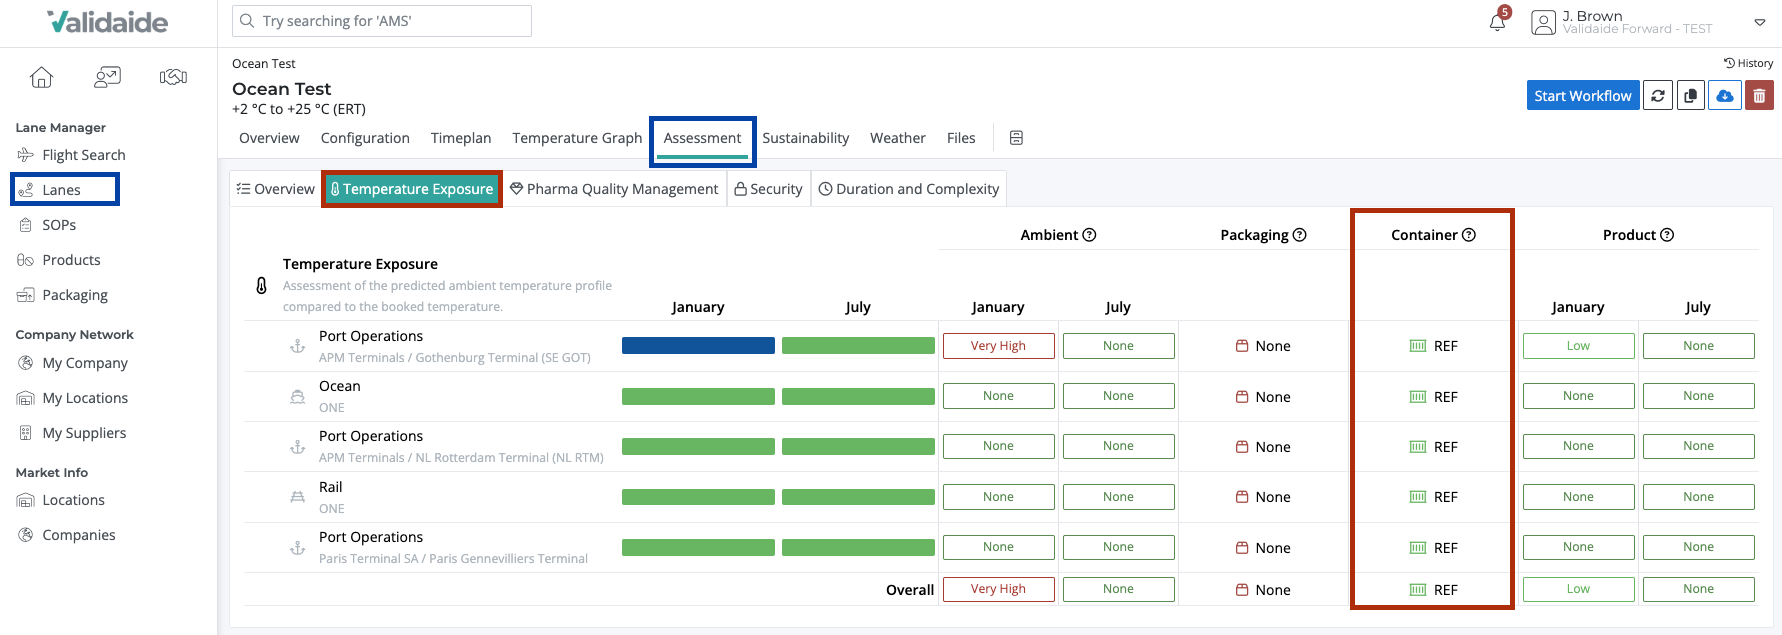Open the handshake icon in sidebar
This screenshot has width=1782, height=635.
click(x=173, y=77)
